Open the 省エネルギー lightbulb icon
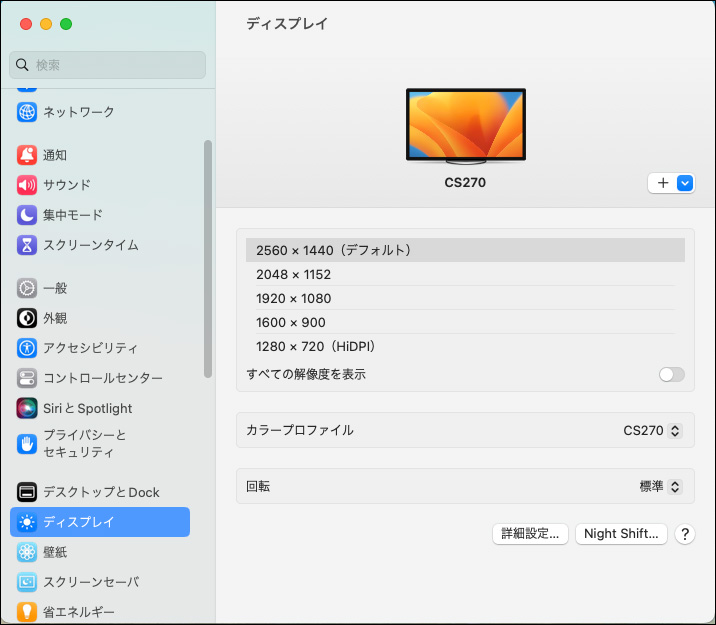The image size is (716, 625). (x=27, y=612)
